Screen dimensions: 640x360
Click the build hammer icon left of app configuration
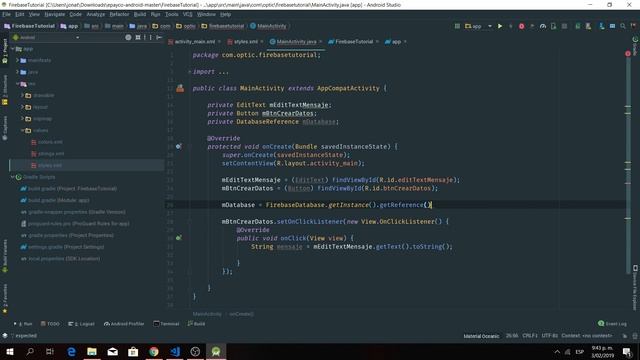click(x=457, y=26)
